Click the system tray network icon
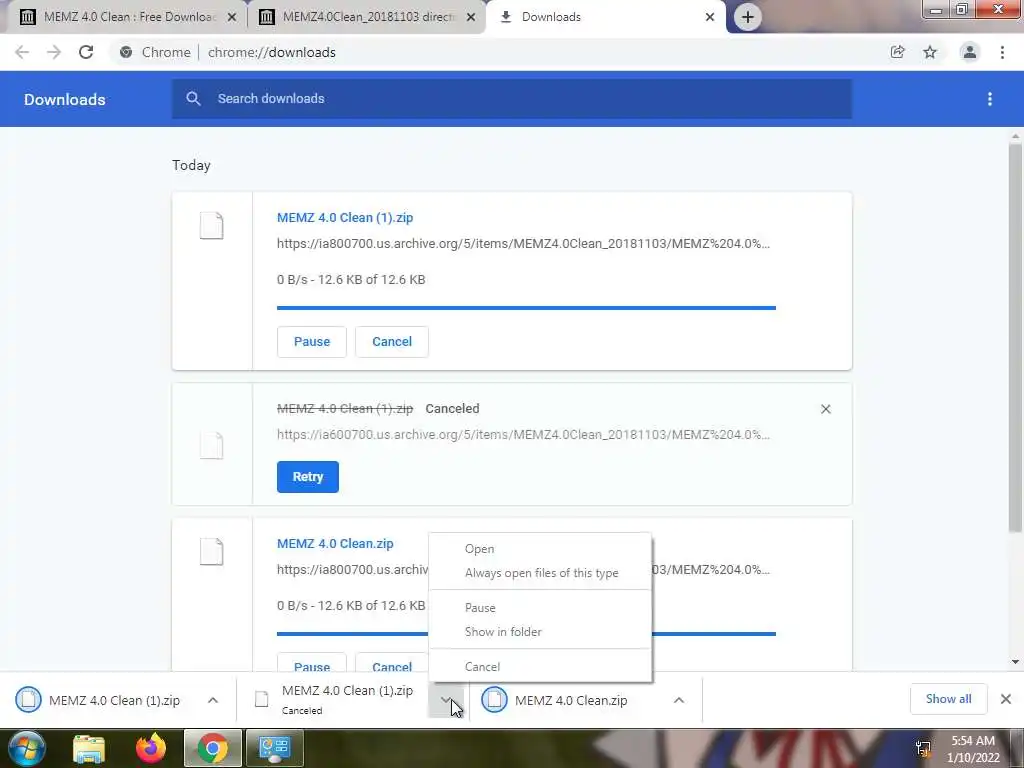The height and width of the screenshot is (768, 1024). coord(923,748)
